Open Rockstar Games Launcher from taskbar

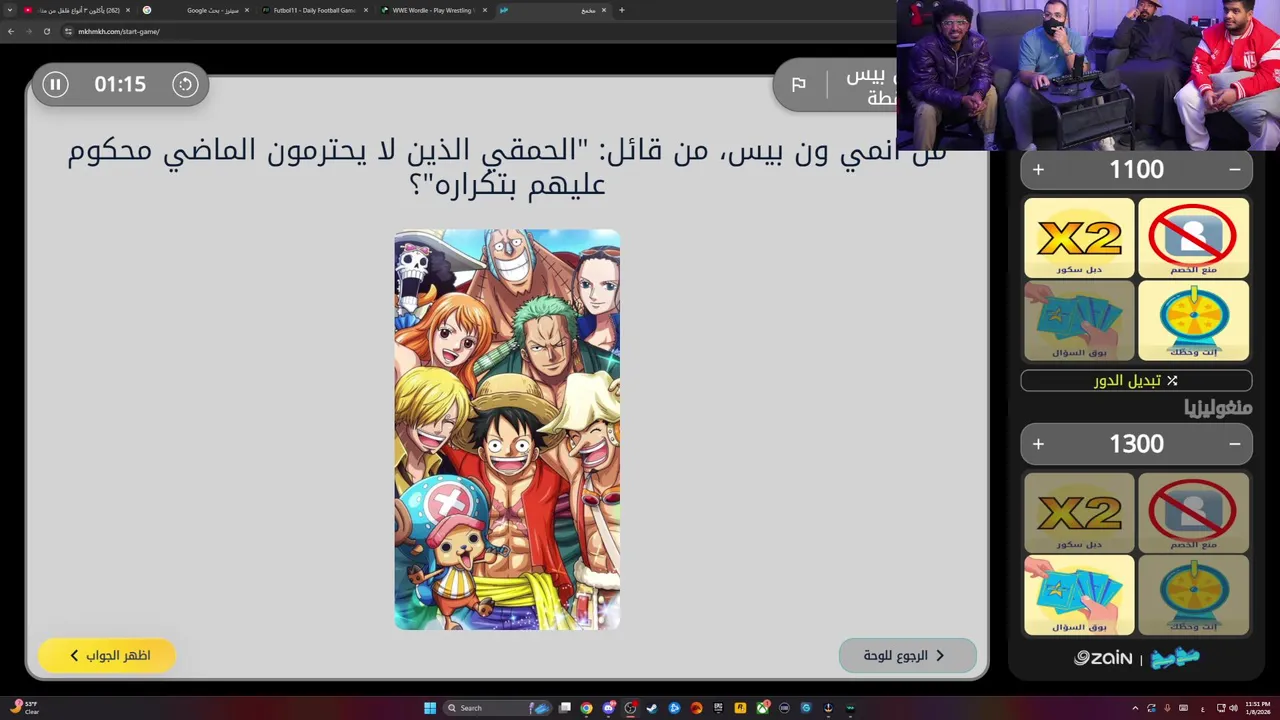741,708
